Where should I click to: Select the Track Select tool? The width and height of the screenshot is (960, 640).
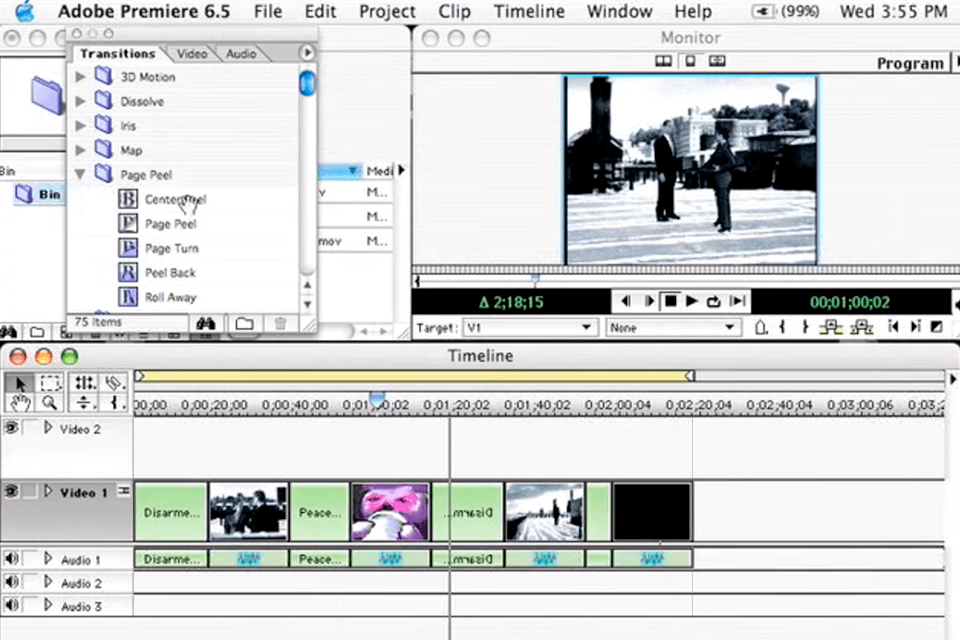coord(85,383)
